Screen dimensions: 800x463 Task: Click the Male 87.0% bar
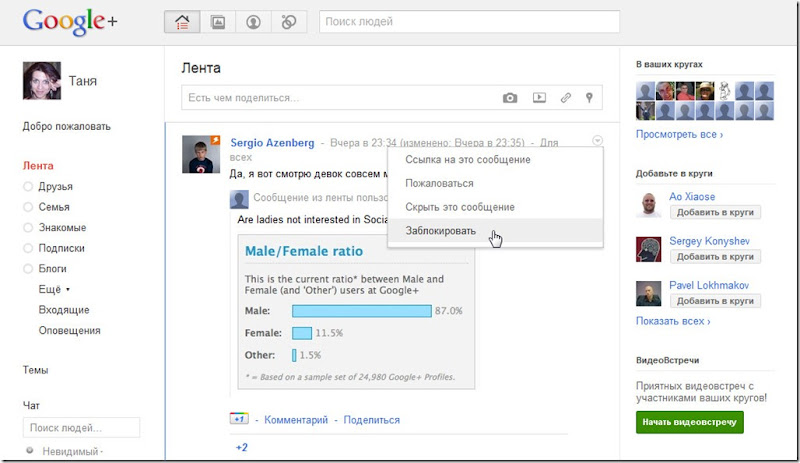click(362, 310)
